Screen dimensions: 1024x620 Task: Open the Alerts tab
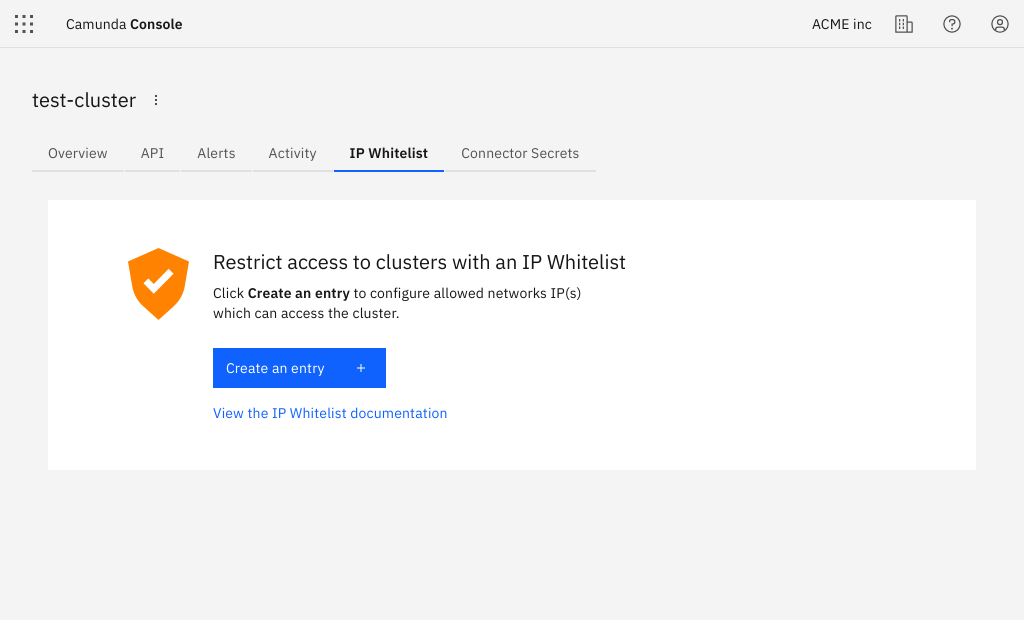point(216,153)
